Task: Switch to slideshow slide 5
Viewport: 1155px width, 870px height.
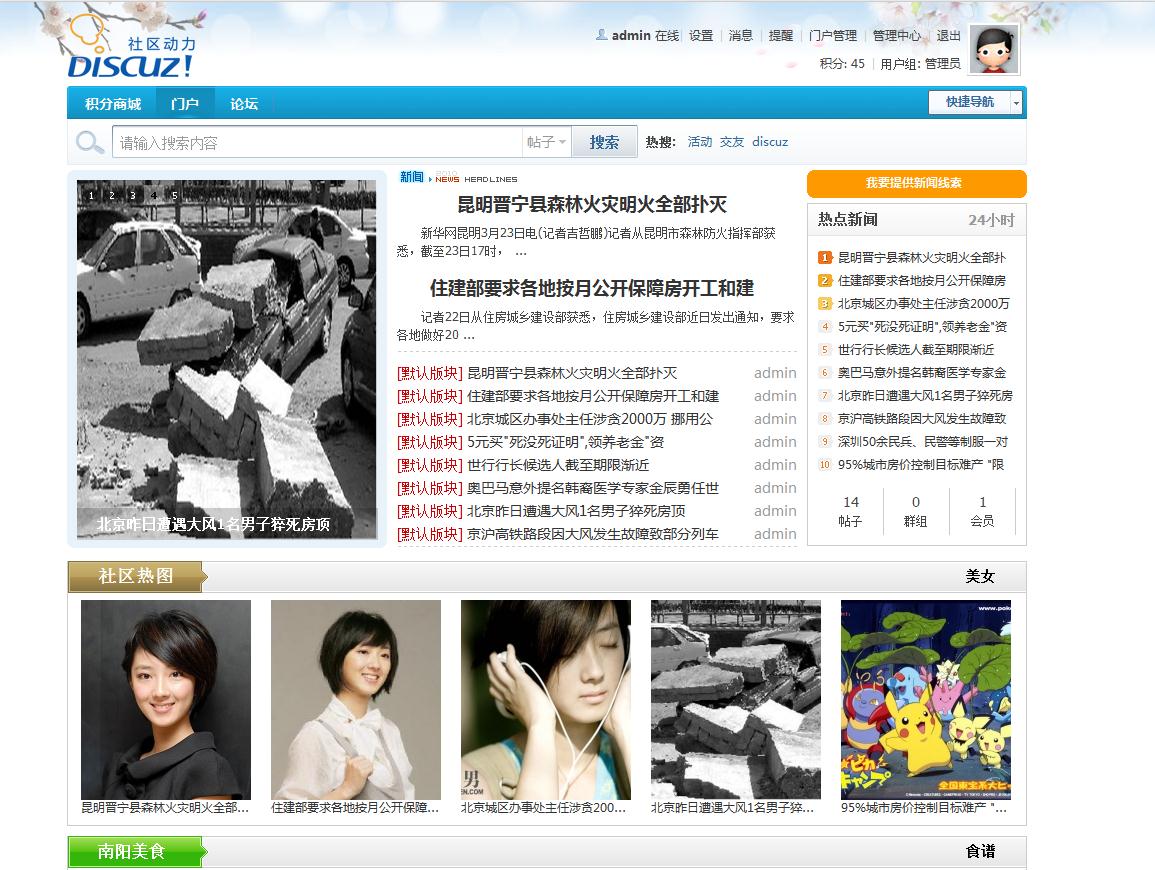Action: coord(174,195)
